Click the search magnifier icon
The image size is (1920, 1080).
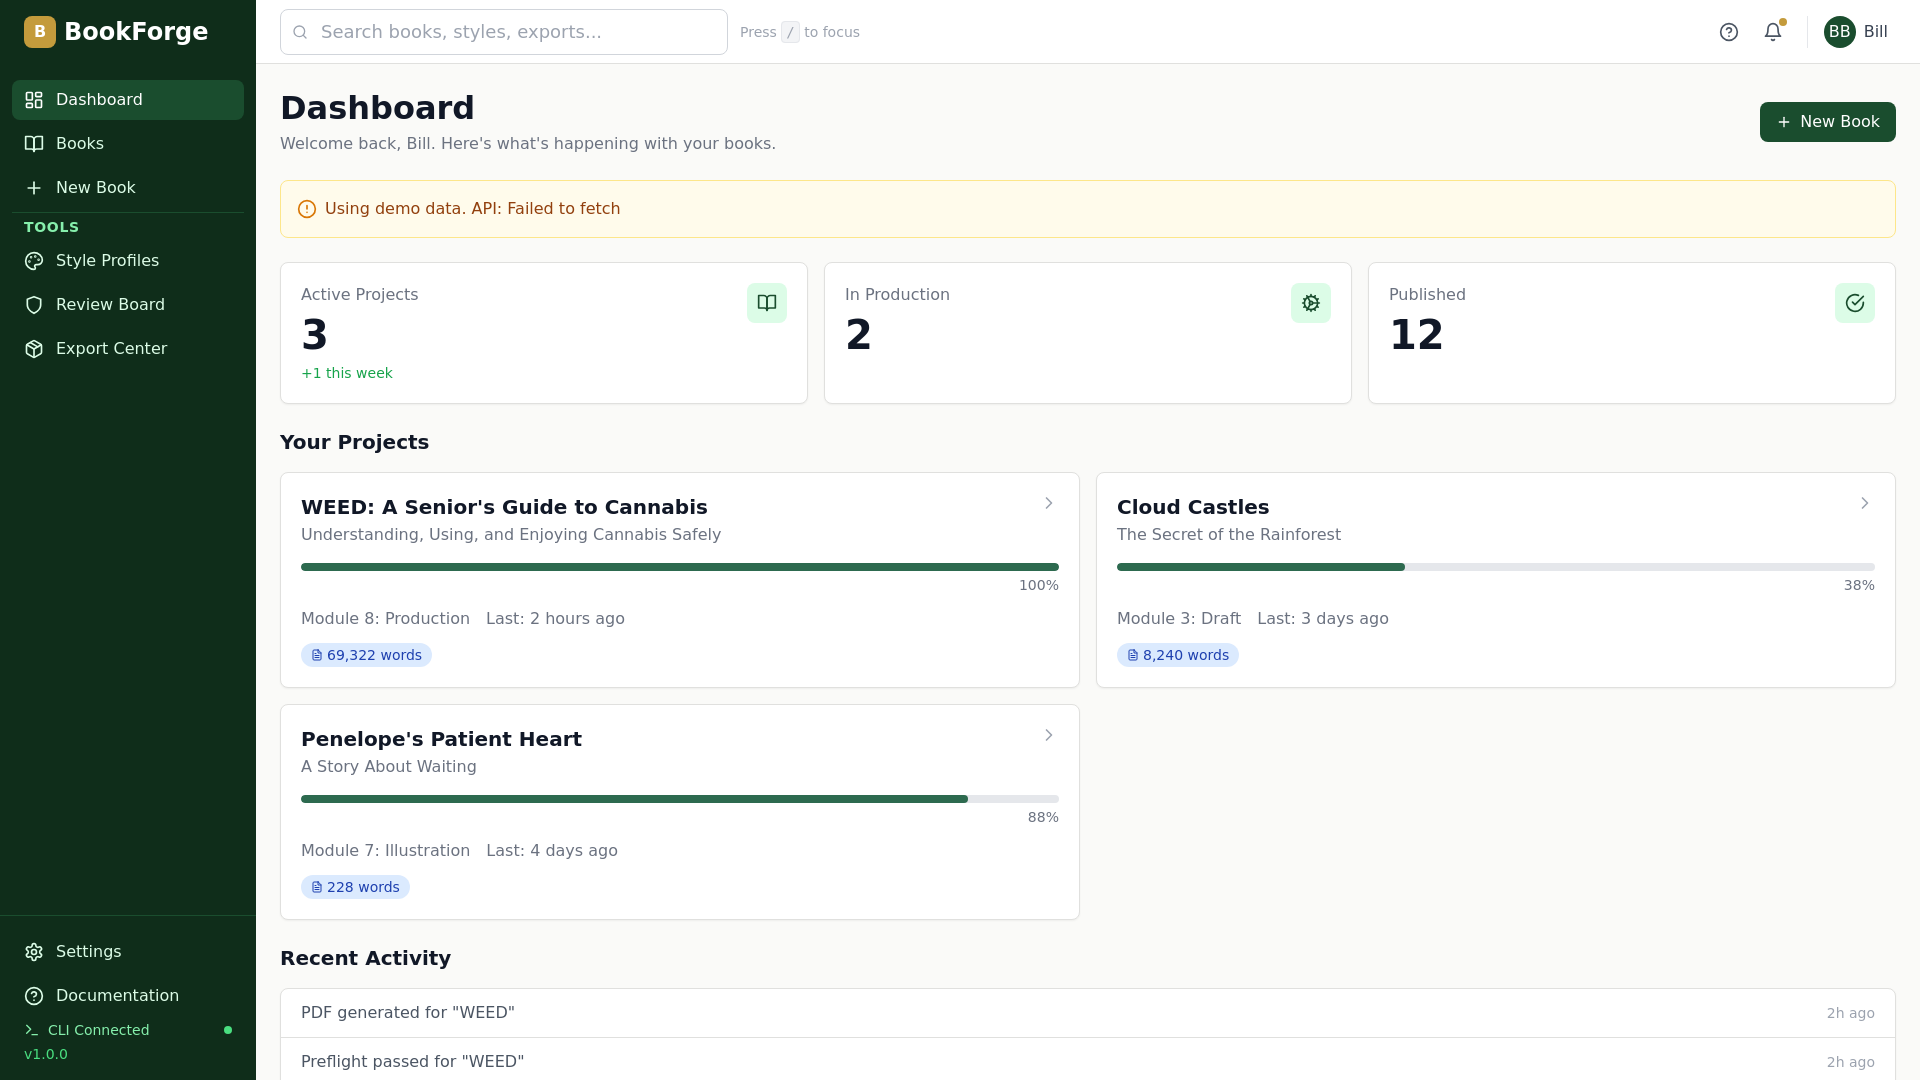coord(300,32)
